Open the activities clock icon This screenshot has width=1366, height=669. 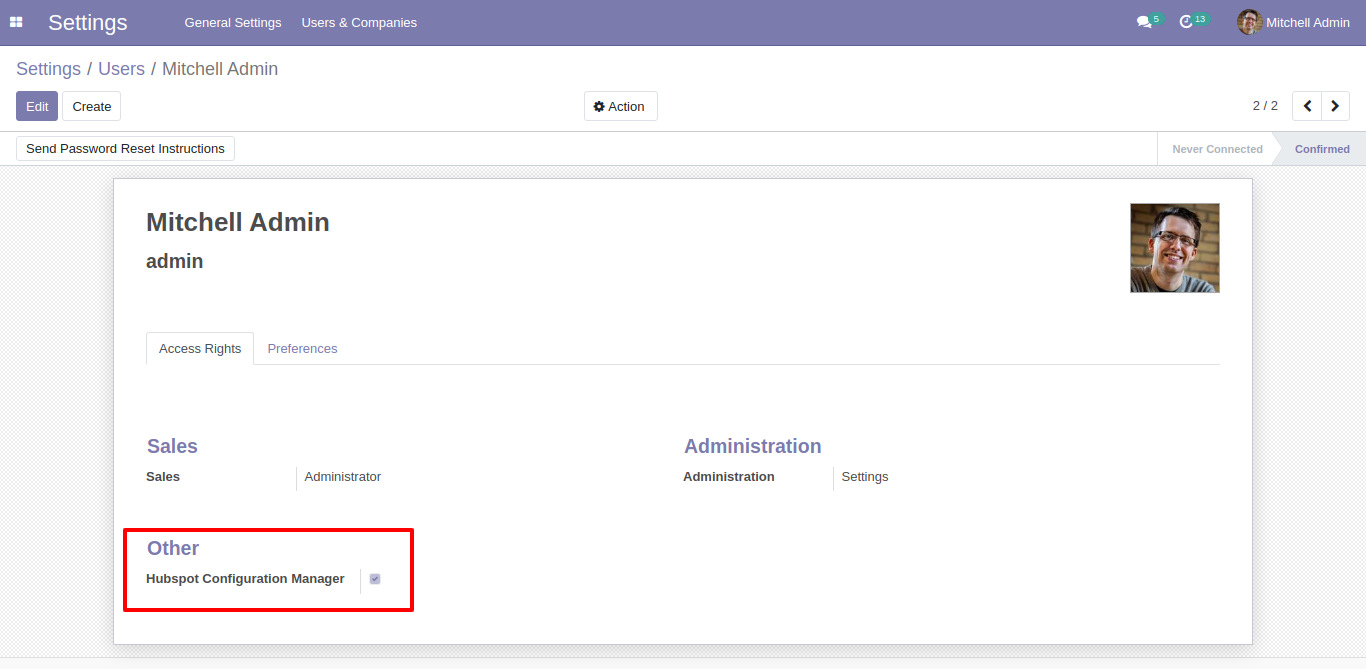(1187, 22)
